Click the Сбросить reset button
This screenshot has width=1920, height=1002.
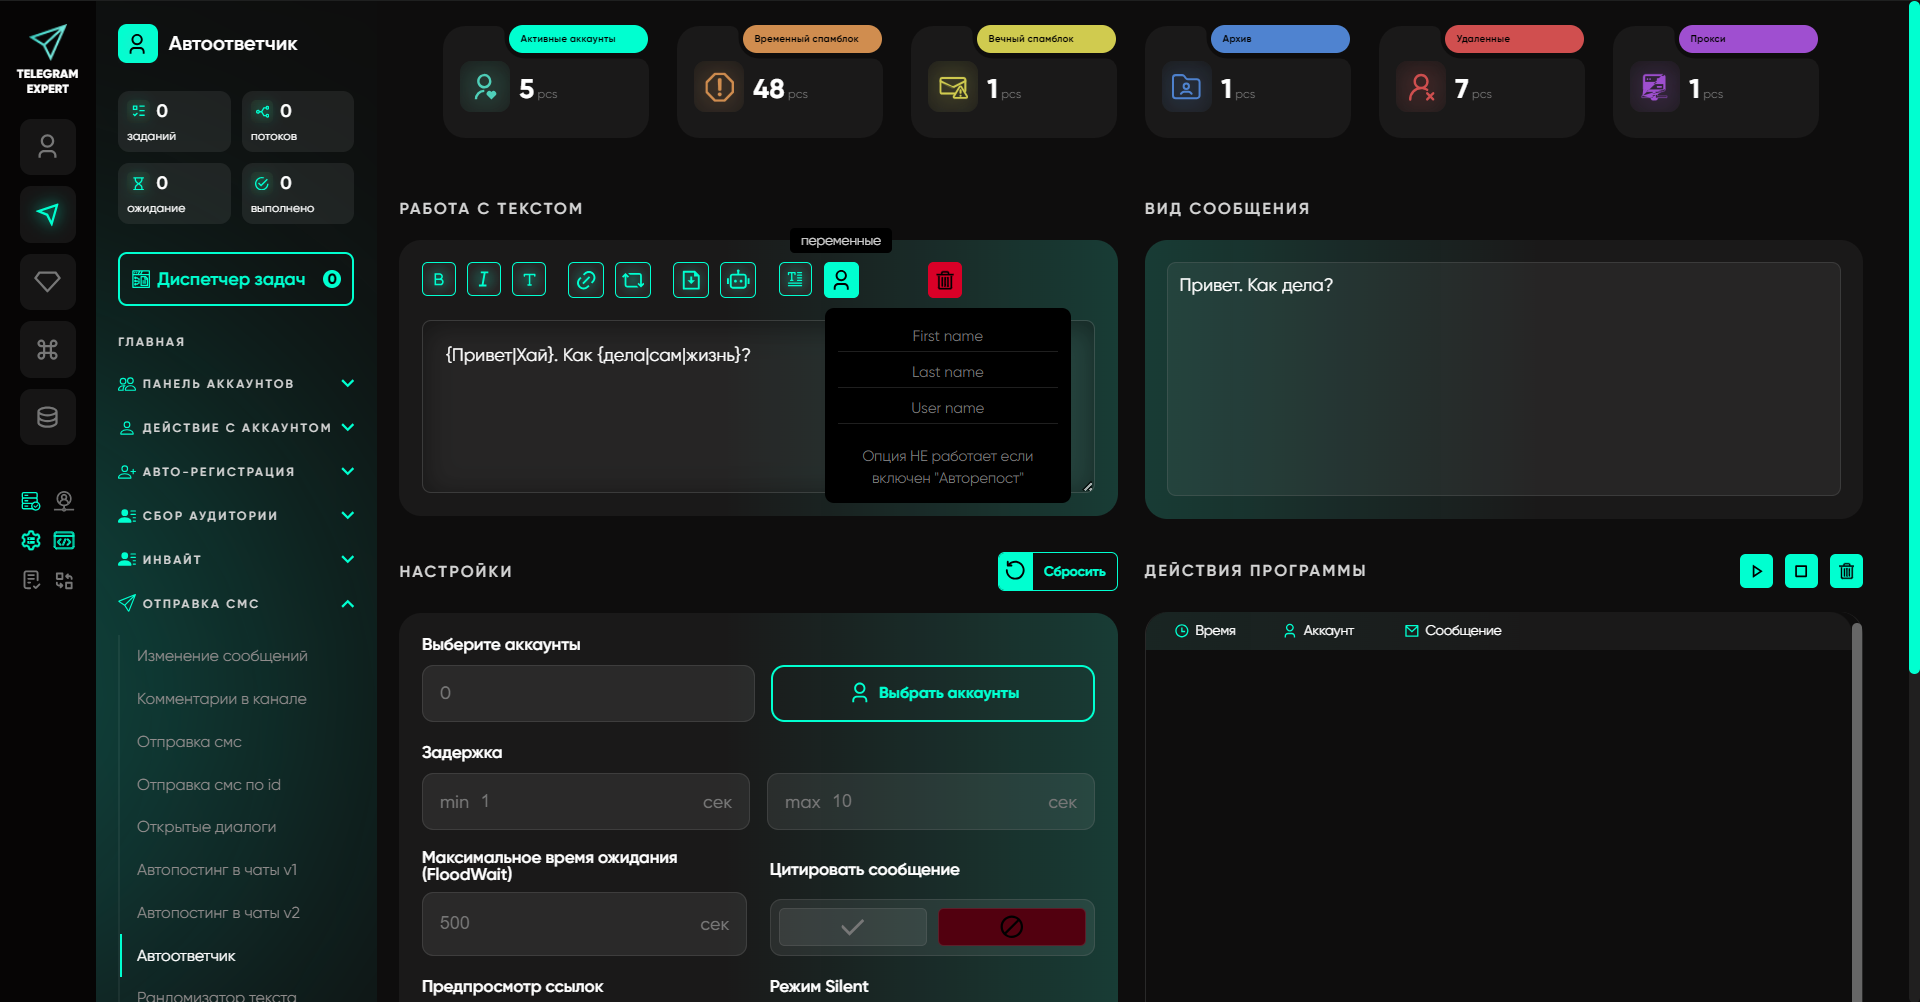[1057, 571]
